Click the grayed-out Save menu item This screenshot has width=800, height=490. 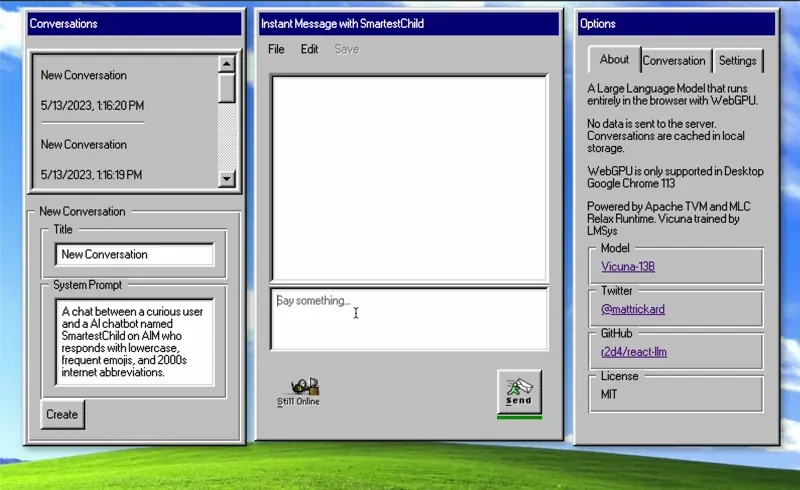click(347, 49)
